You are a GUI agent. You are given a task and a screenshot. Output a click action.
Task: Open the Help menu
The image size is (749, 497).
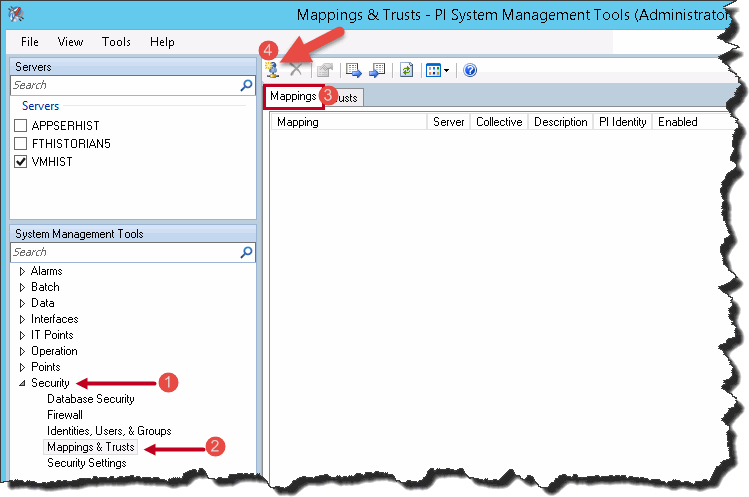[162, 42]
